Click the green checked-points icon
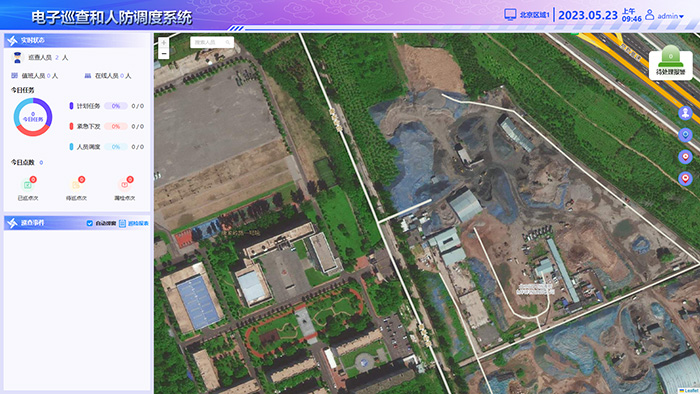The width and height of the screenshot is (700, 394). pyautogui.click(x=28, y=184)
